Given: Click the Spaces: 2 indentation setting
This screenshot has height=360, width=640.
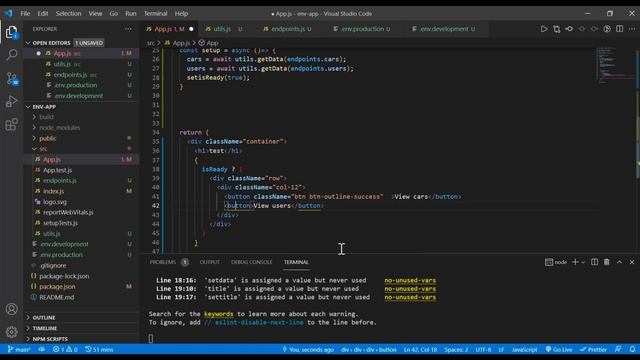Looking at the screenshot, I should point(456,349).
